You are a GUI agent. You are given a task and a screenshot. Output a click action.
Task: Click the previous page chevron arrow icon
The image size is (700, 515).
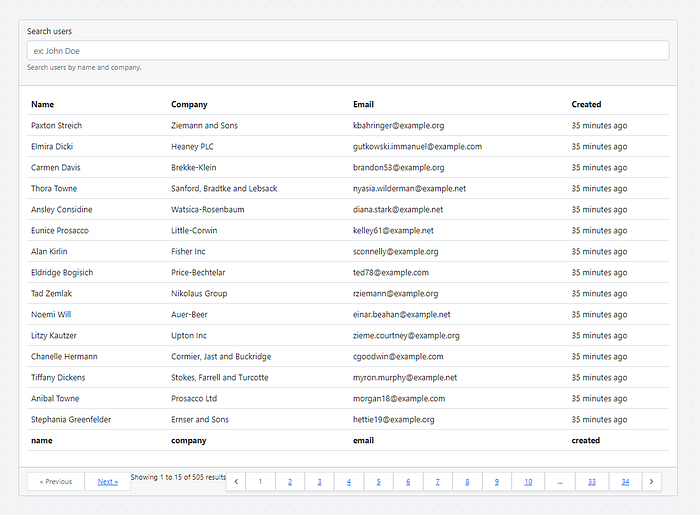[x=236, y=482]
